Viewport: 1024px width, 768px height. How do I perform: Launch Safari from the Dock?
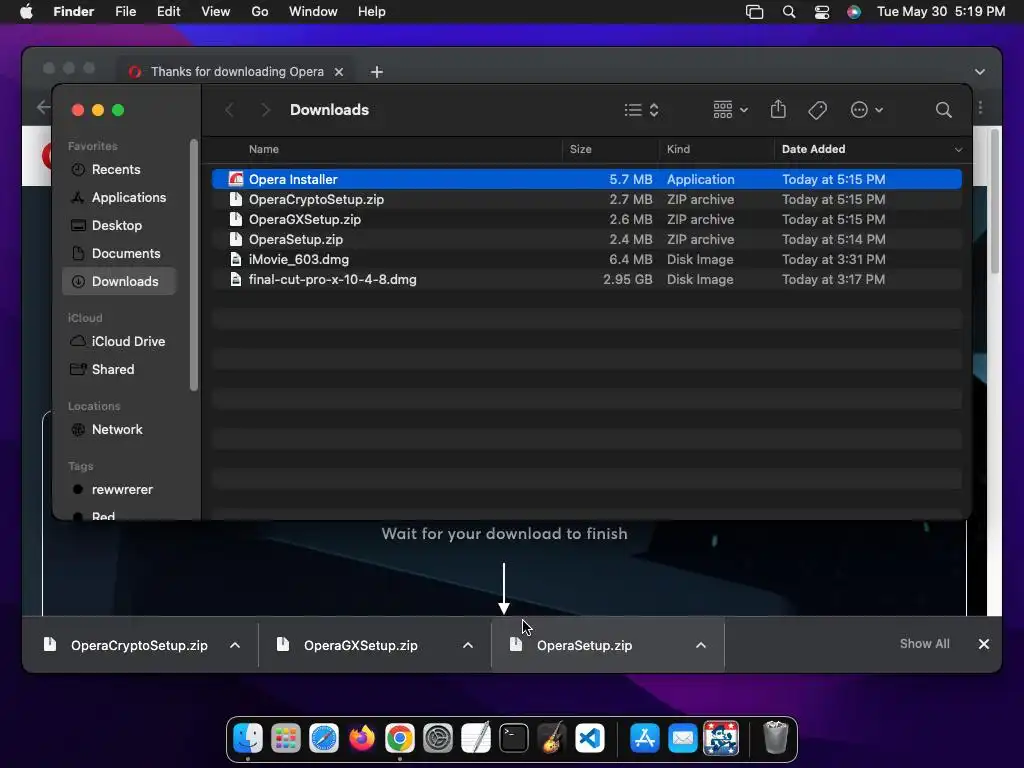[x=324, y=739]
